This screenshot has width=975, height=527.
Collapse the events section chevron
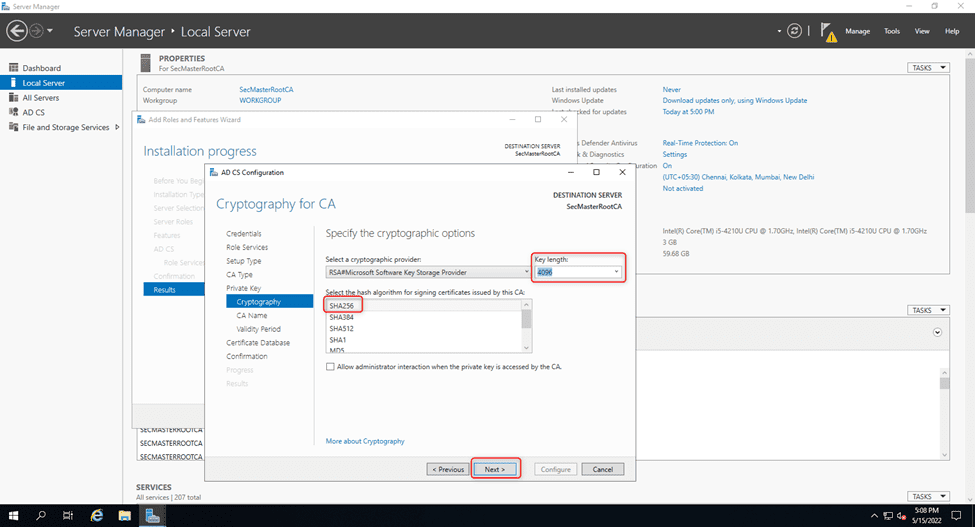click(937, 332)
